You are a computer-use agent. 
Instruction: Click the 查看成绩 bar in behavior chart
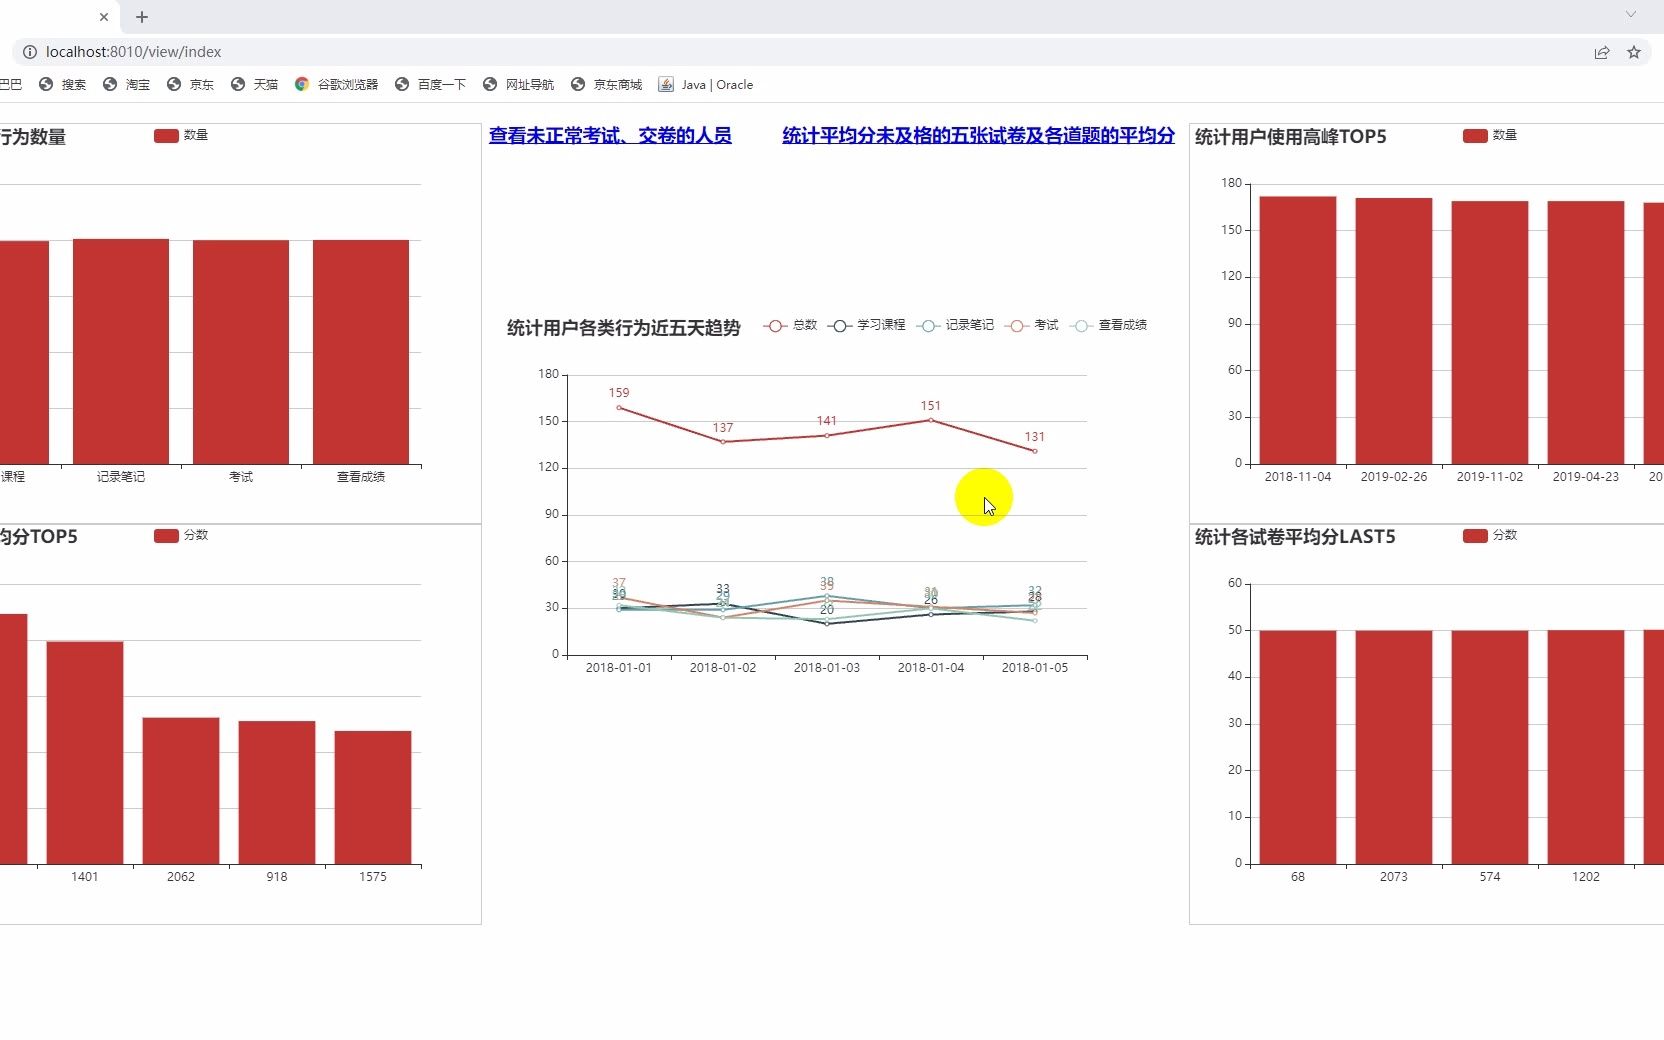tap(361, 352)
